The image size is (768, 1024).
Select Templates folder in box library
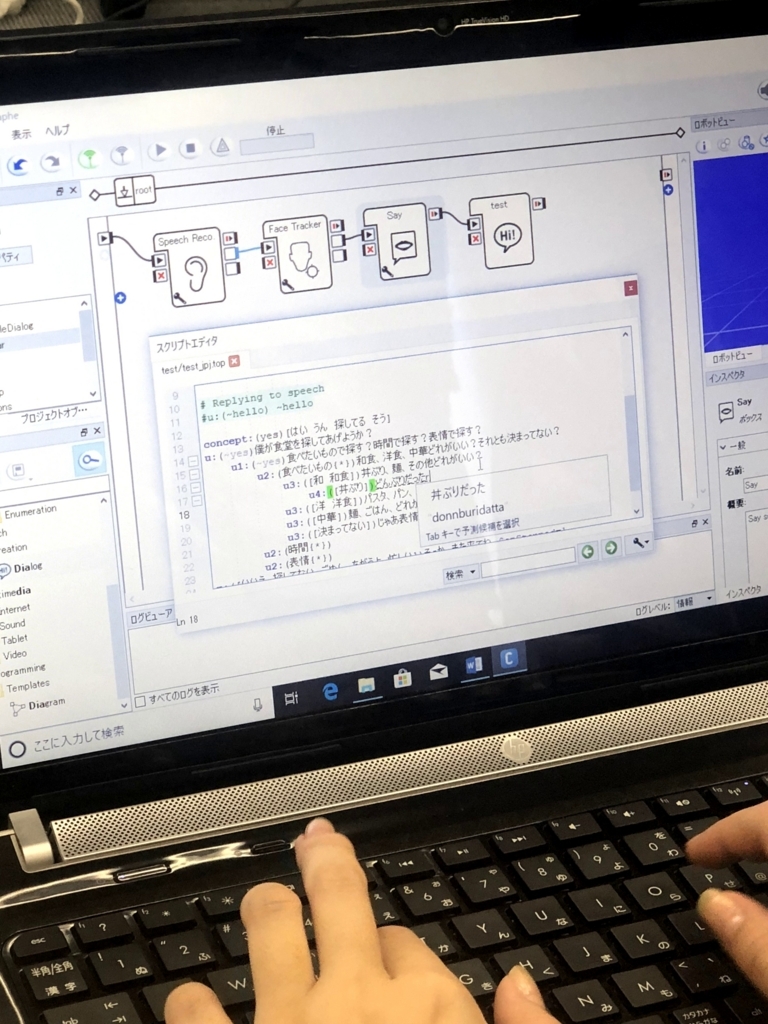coord(28,686)
